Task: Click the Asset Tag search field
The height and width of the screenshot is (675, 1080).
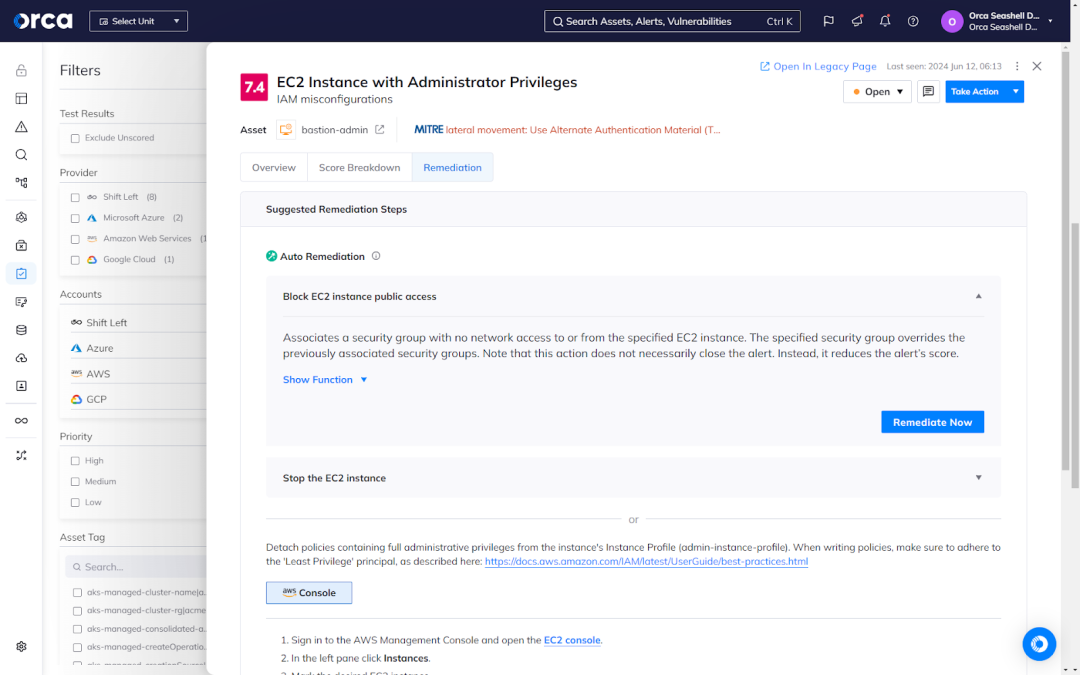Action: tap(136, 567)
